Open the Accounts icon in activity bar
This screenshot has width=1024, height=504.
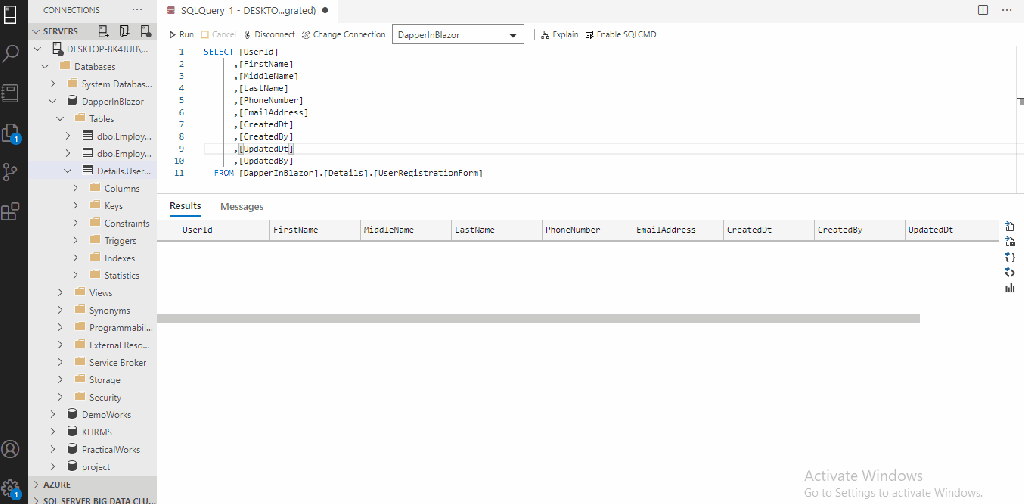[x=12, y=450]
